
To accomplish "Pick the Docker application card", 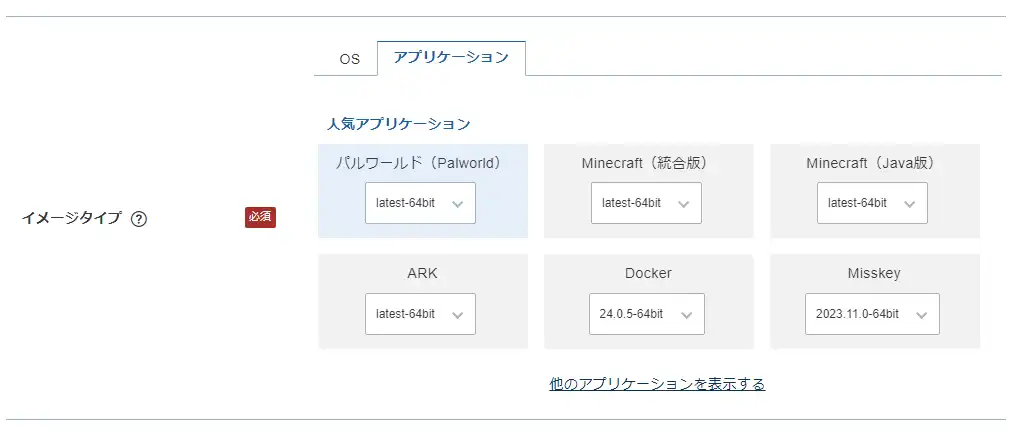I will 649,302.
